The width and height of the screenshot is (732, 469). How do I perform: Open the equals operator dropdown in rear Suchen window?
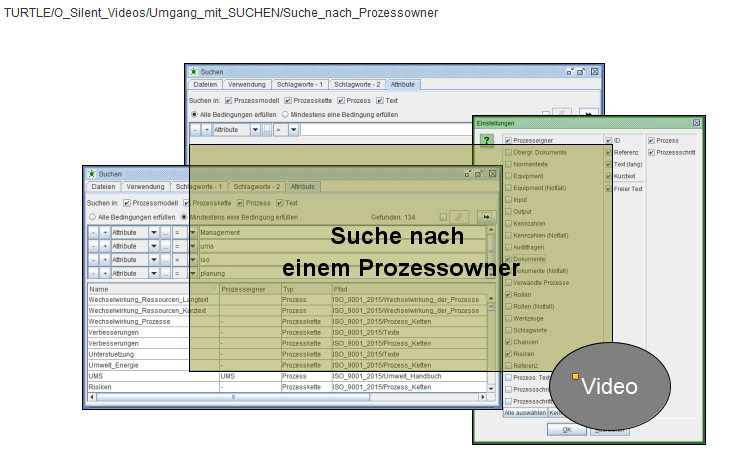coord(294,130)
